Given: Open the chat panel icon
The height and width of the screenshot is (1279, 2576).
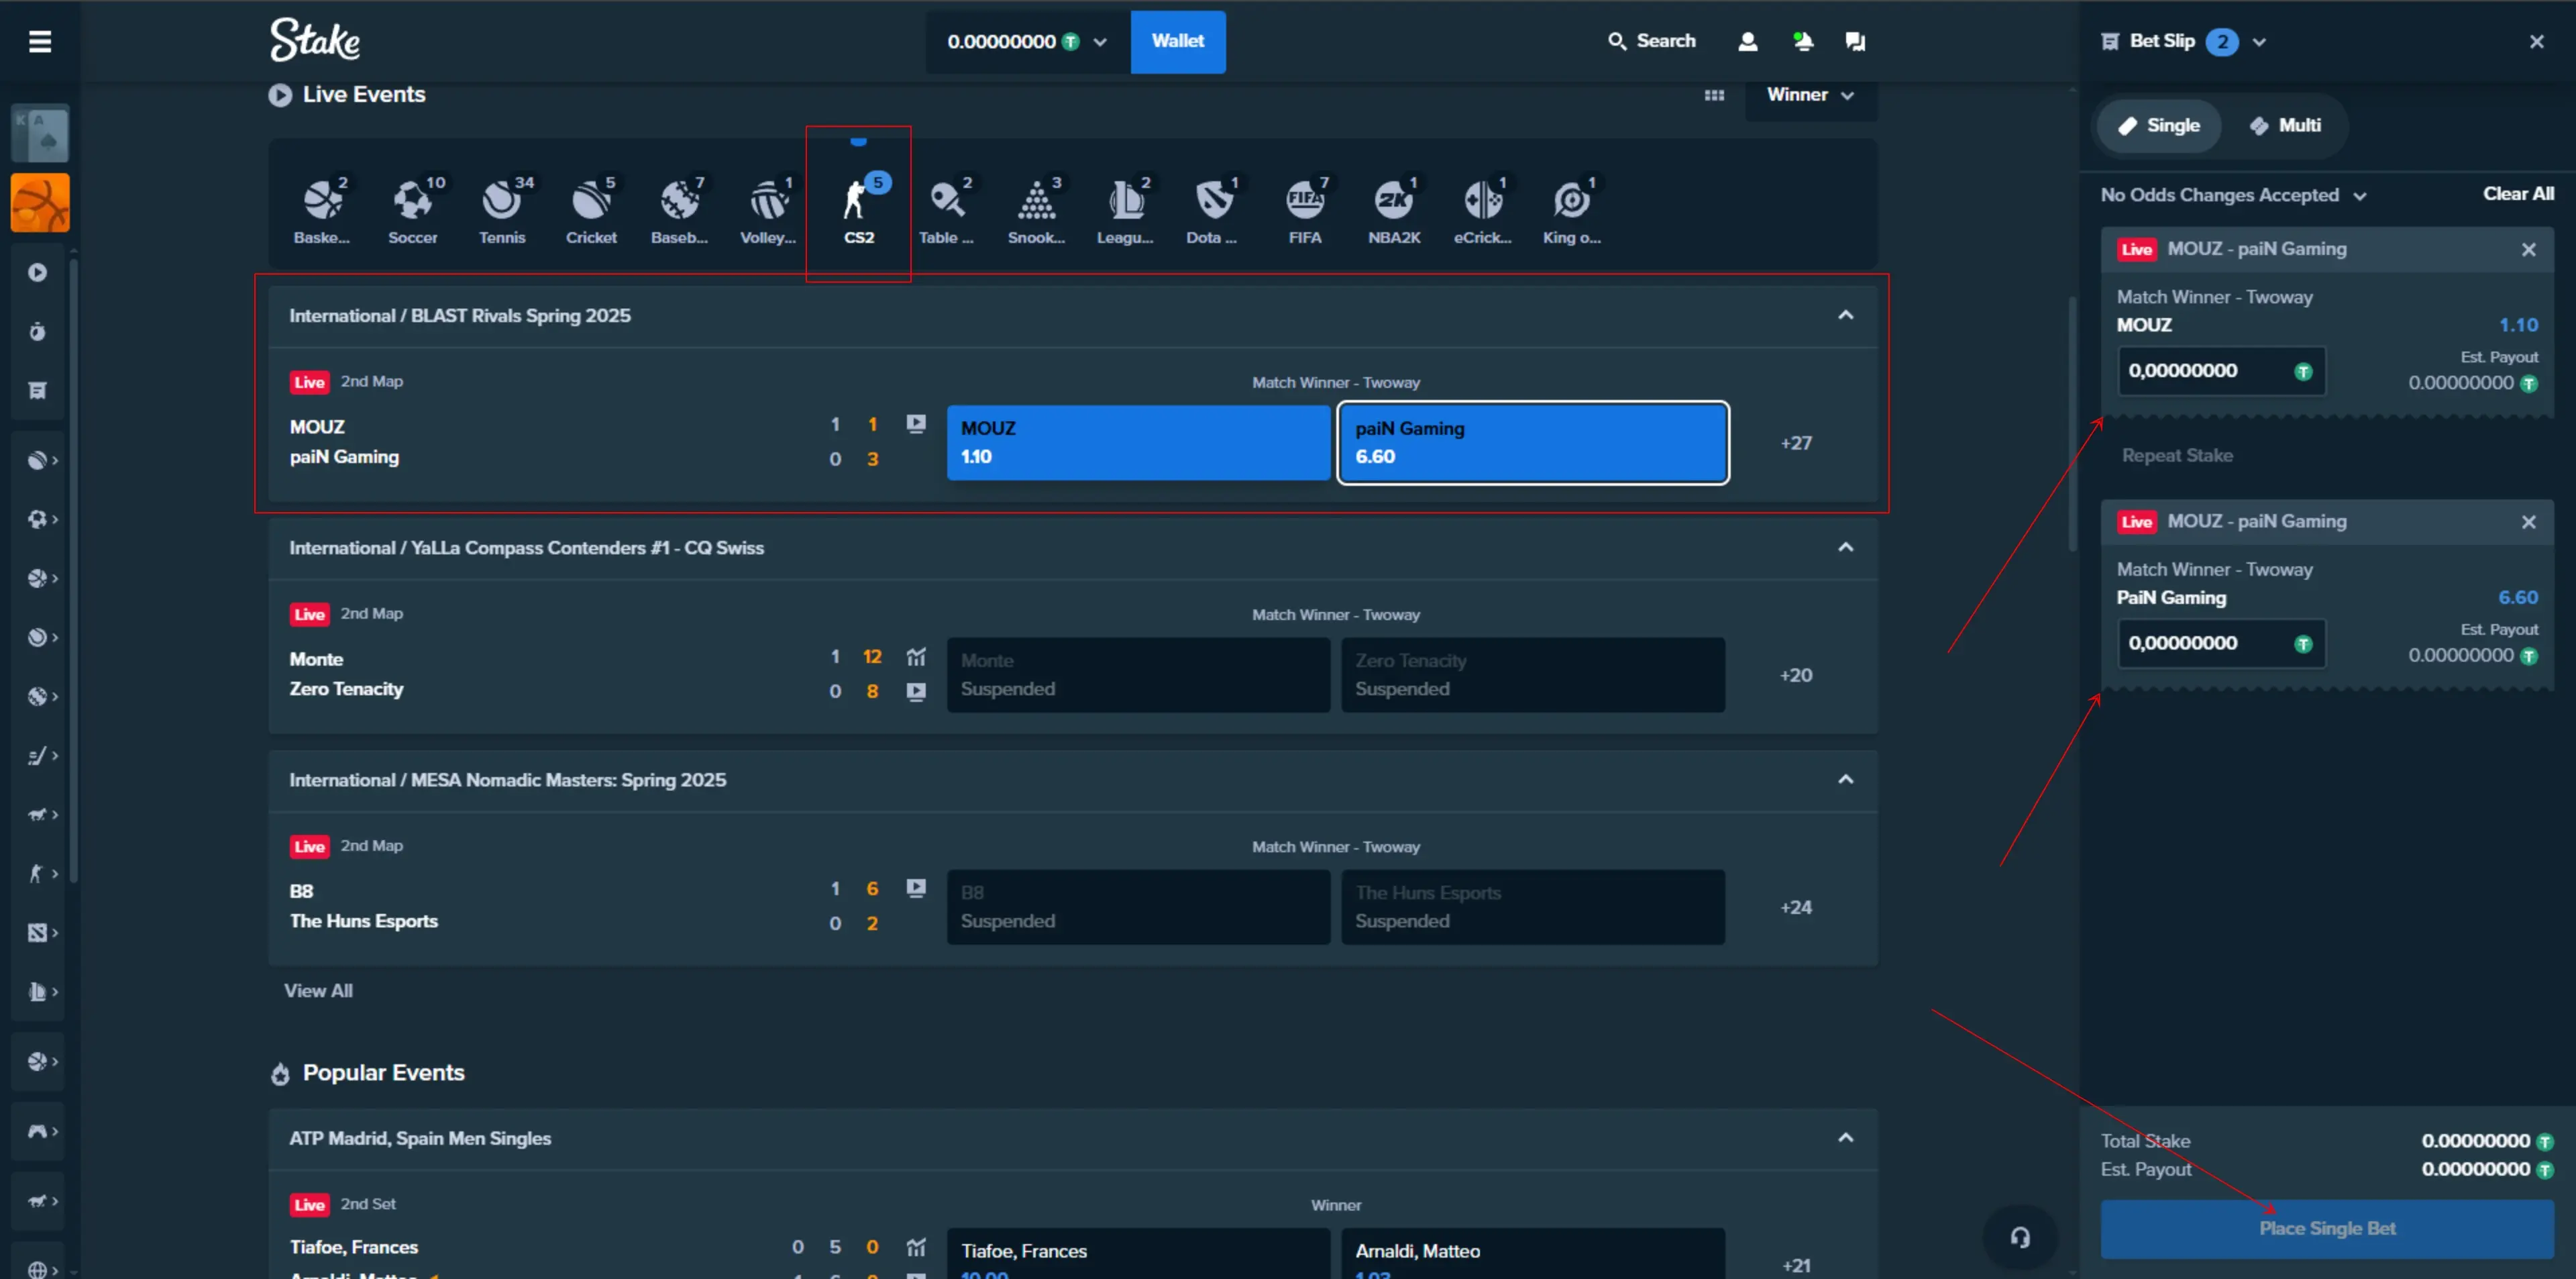Looking at the screenshot, I should pos(1855,41).
